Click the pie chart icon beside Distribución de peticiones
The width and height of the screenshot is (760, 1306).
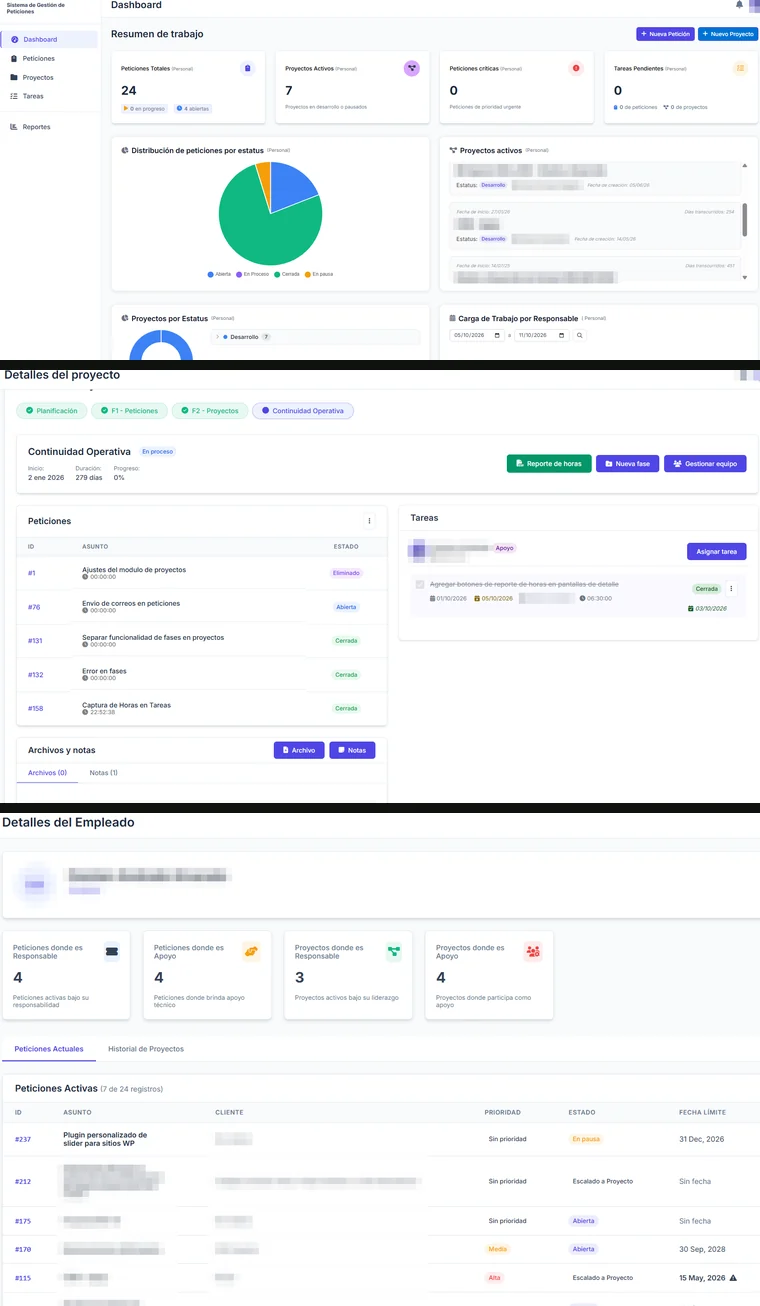tap(125, 151)
